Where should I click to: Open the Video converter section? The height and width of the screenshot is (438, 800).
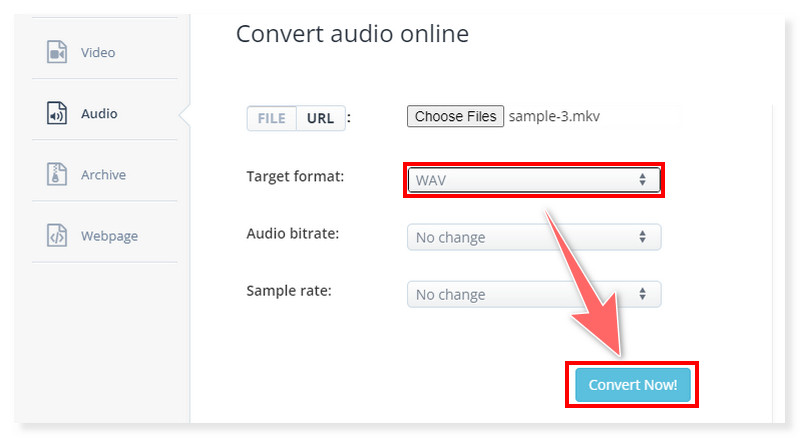click(98, 52)
